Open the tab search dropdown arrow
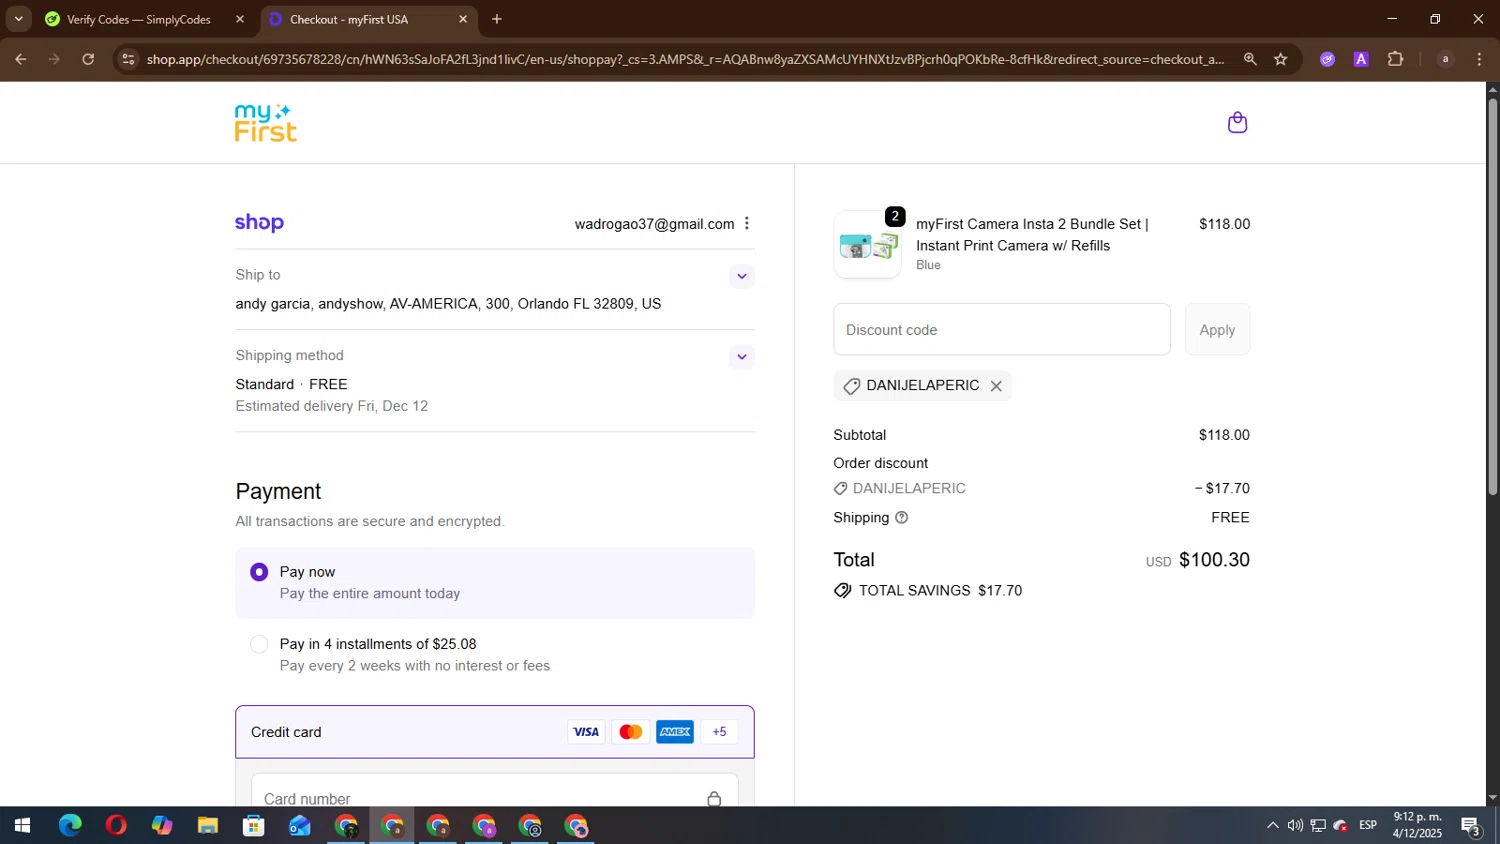Viewport: 1500px width, 844px height. pos(18,19)
